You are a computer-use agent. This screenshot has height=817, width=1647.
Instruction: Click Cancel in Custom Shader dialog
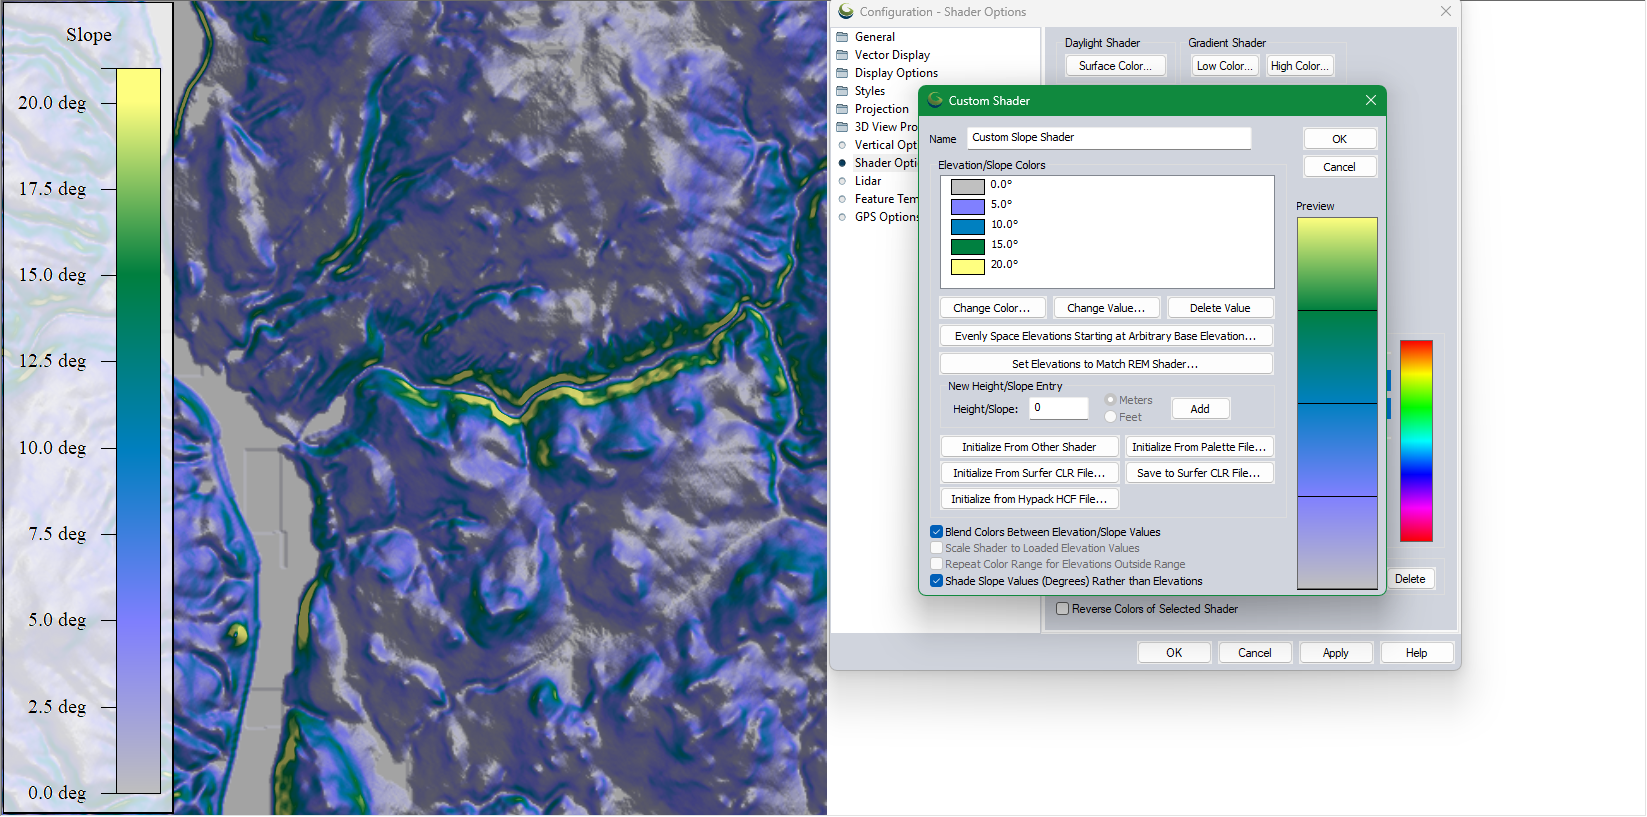click(x=1340, y=167)
